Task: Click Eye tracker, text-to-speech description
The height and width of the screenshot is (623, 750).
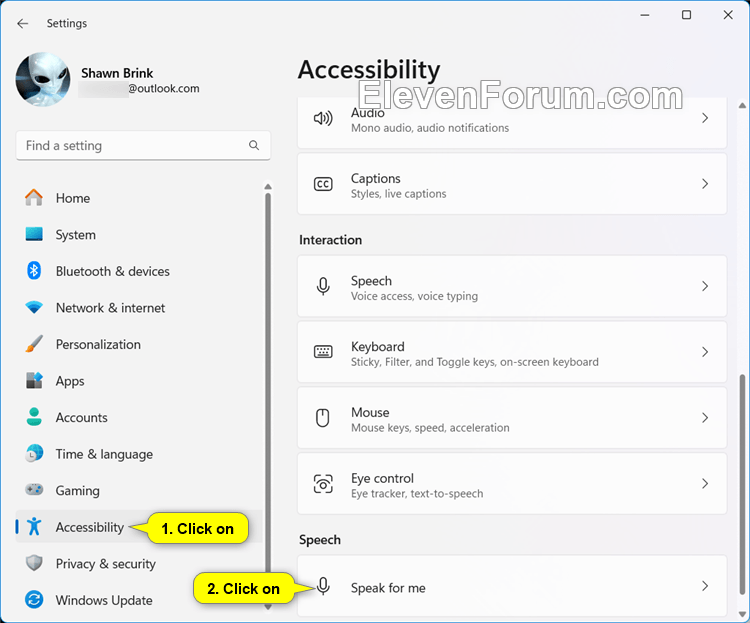Action: point(417,494)
